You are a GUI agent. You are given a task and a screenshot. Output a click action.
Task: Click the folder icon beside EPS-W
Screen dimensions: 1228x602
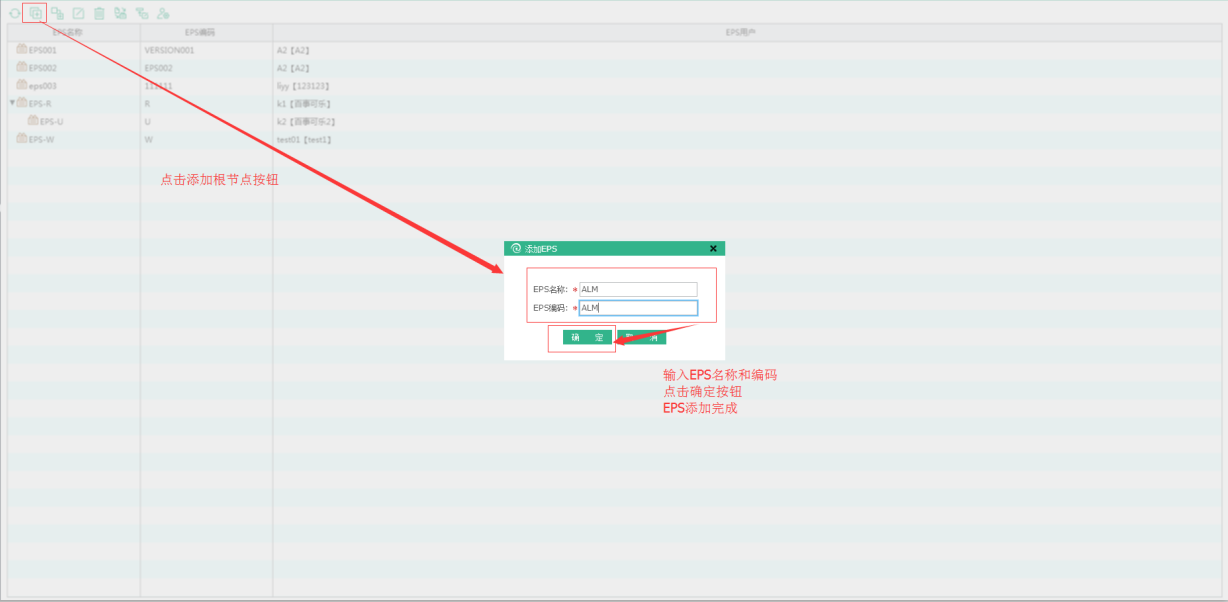click(22, 139)
